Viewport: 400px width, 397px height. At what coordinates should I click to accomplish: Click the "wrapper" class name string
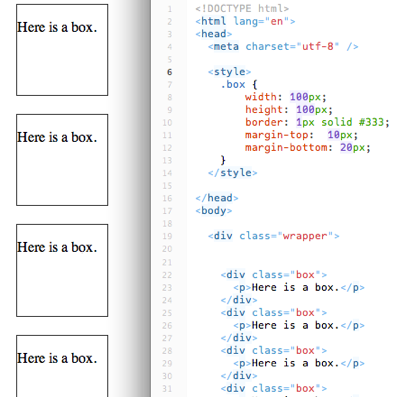click(305, 236)
